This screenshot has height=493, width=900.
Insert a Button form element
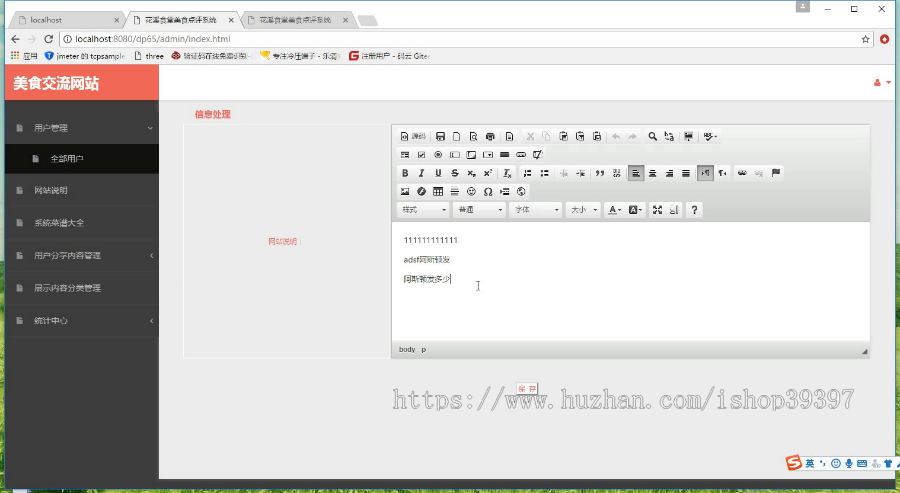pyautogui.click(x=505, y=155)
